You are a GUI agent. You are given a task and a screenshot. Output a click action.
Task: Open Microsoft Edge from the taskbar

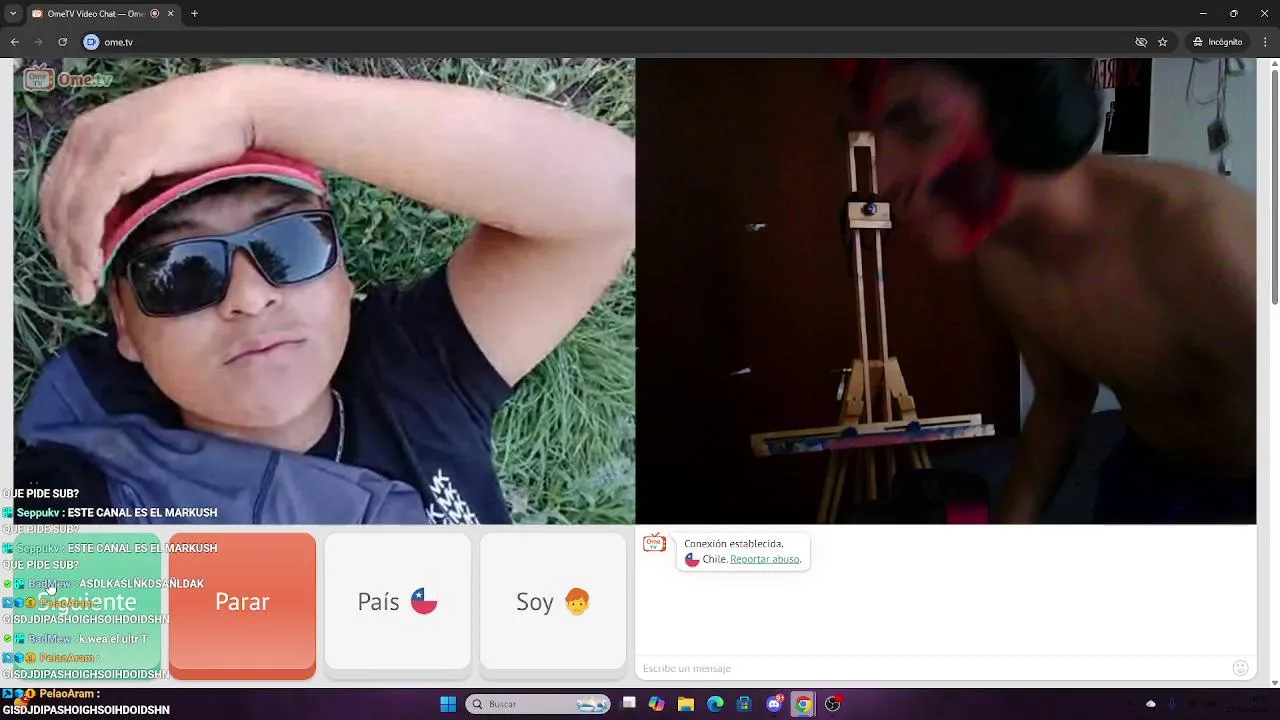click(715, 704)
